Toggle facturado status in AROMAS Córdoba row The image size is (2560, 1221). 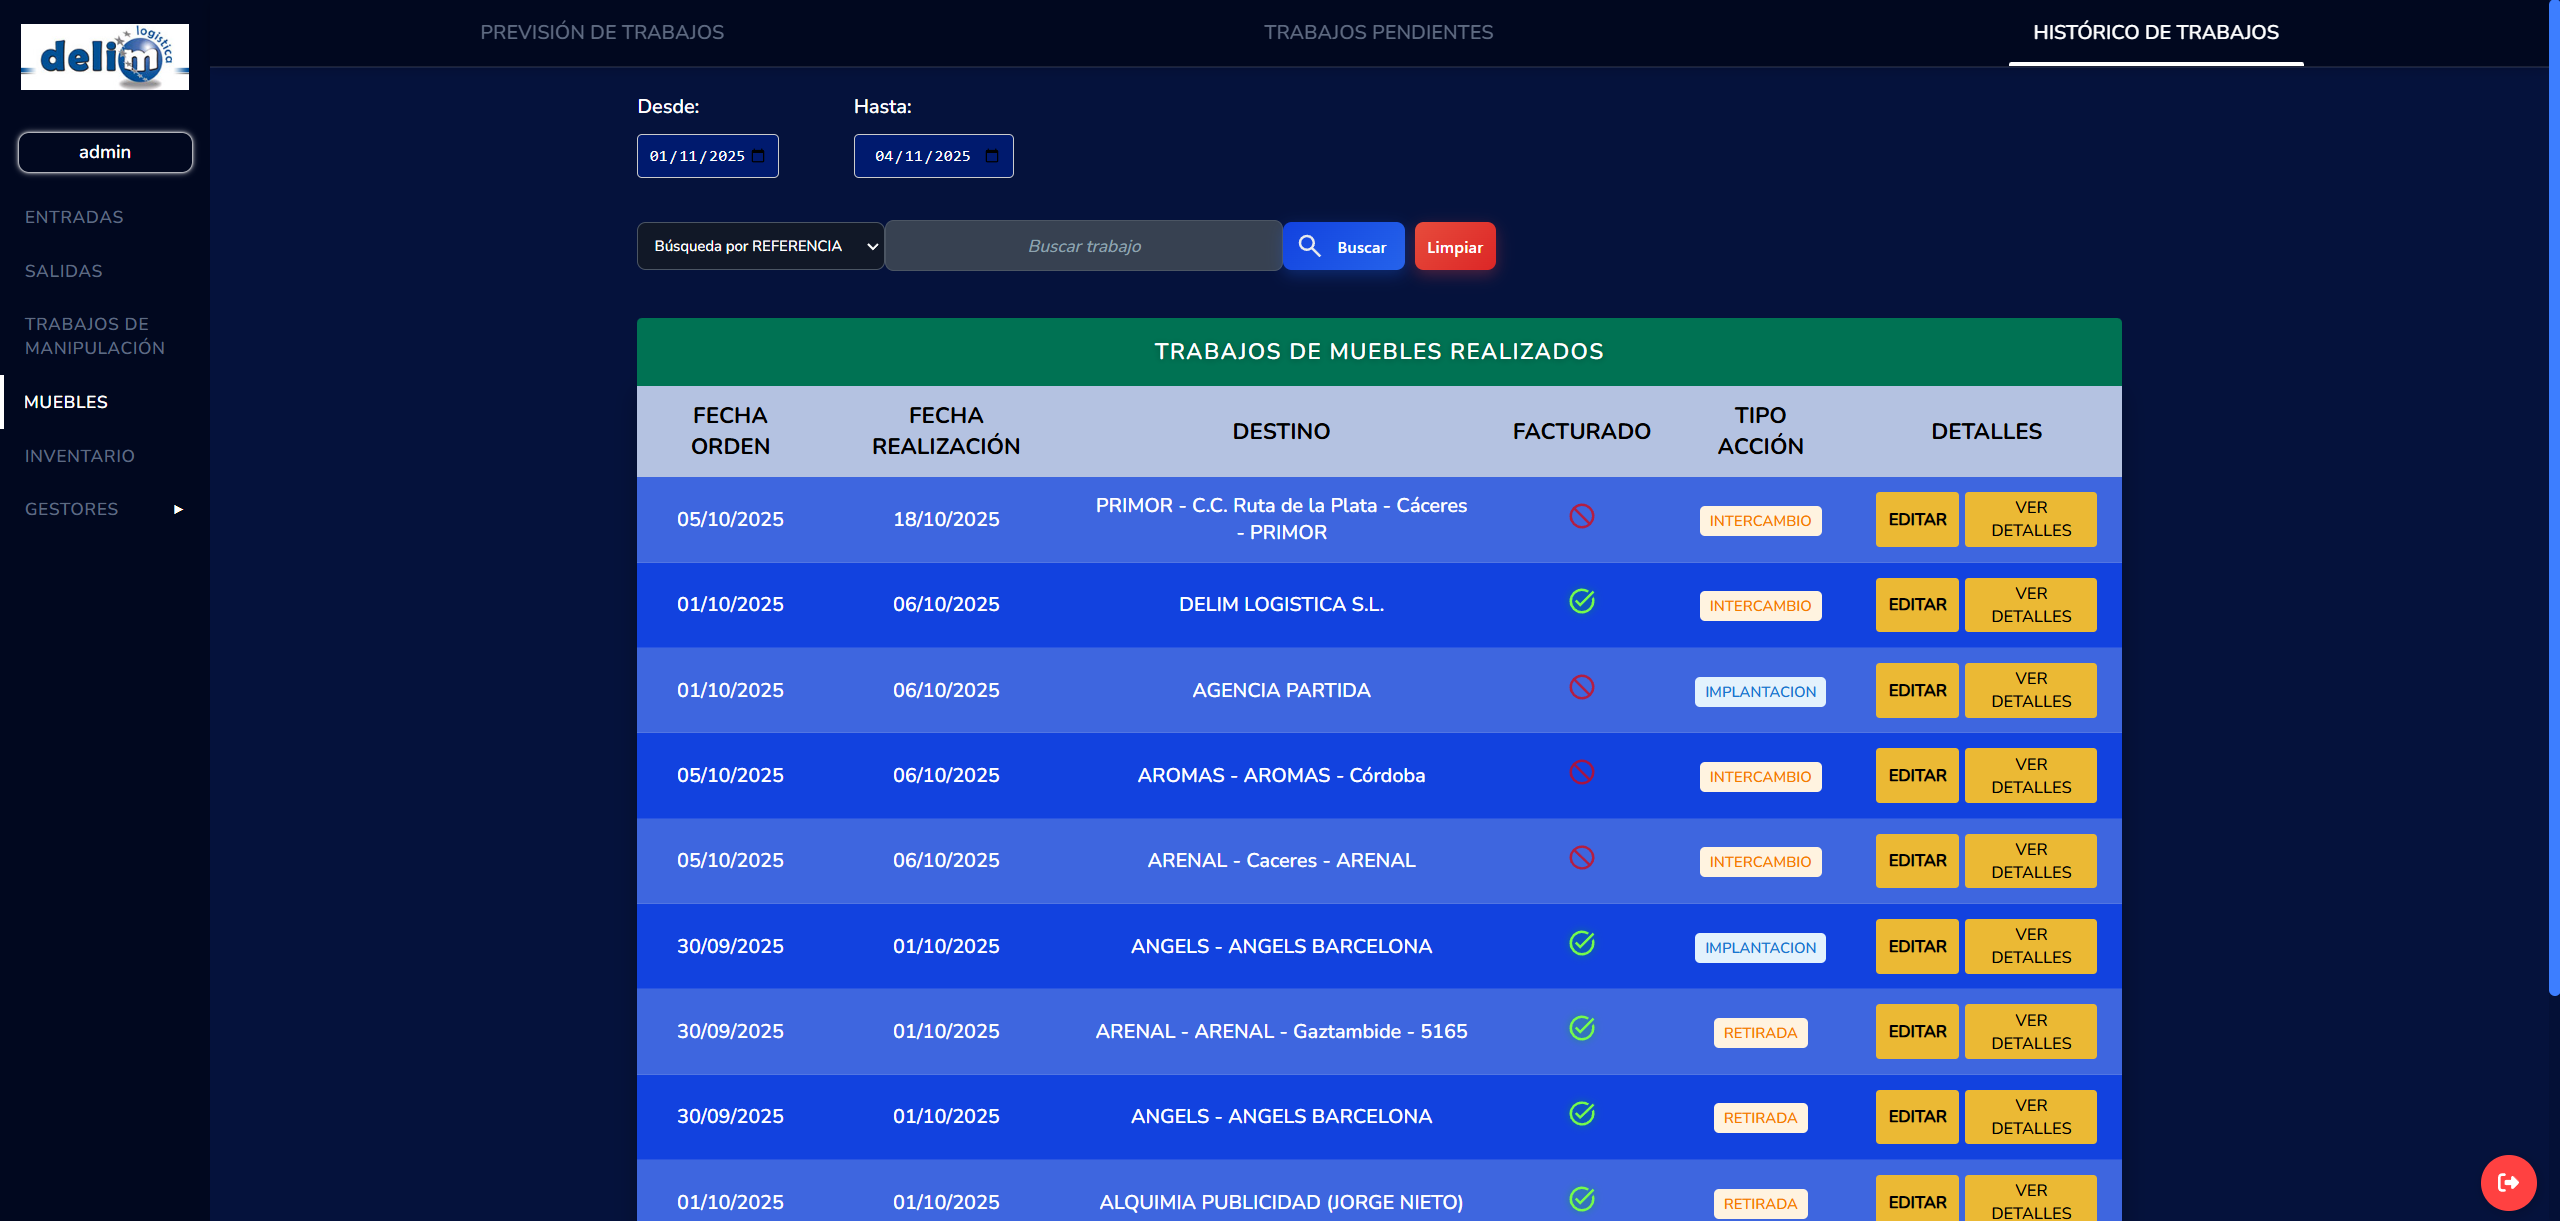[x=1581, y=773]
